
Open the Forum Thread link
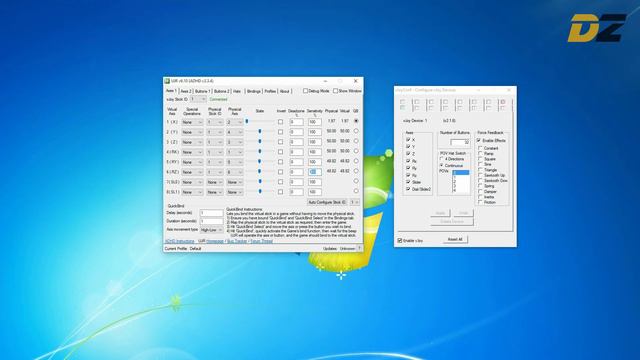click(x=261, y=241)
